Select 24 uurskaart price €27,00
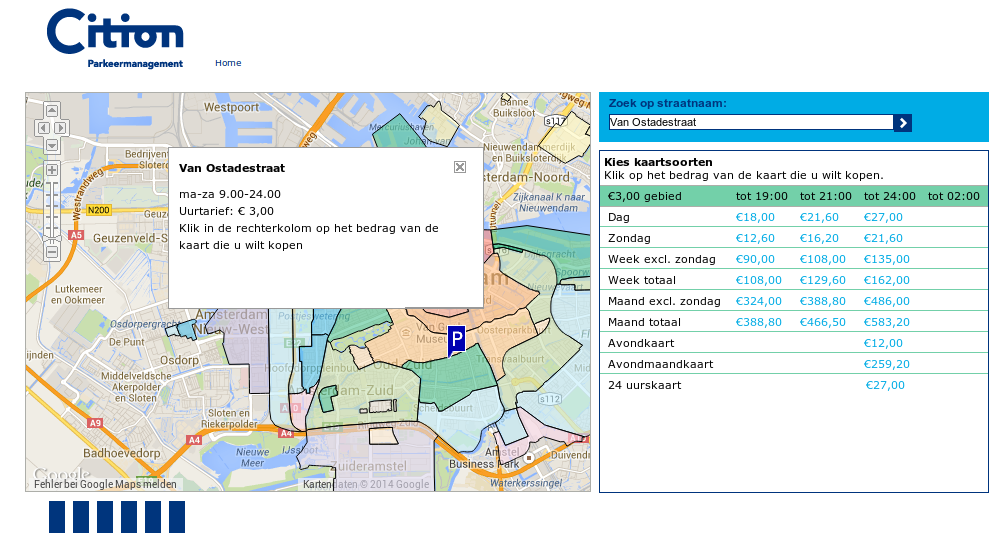This screenshot has width=1004, height=545. coord(885,385)
